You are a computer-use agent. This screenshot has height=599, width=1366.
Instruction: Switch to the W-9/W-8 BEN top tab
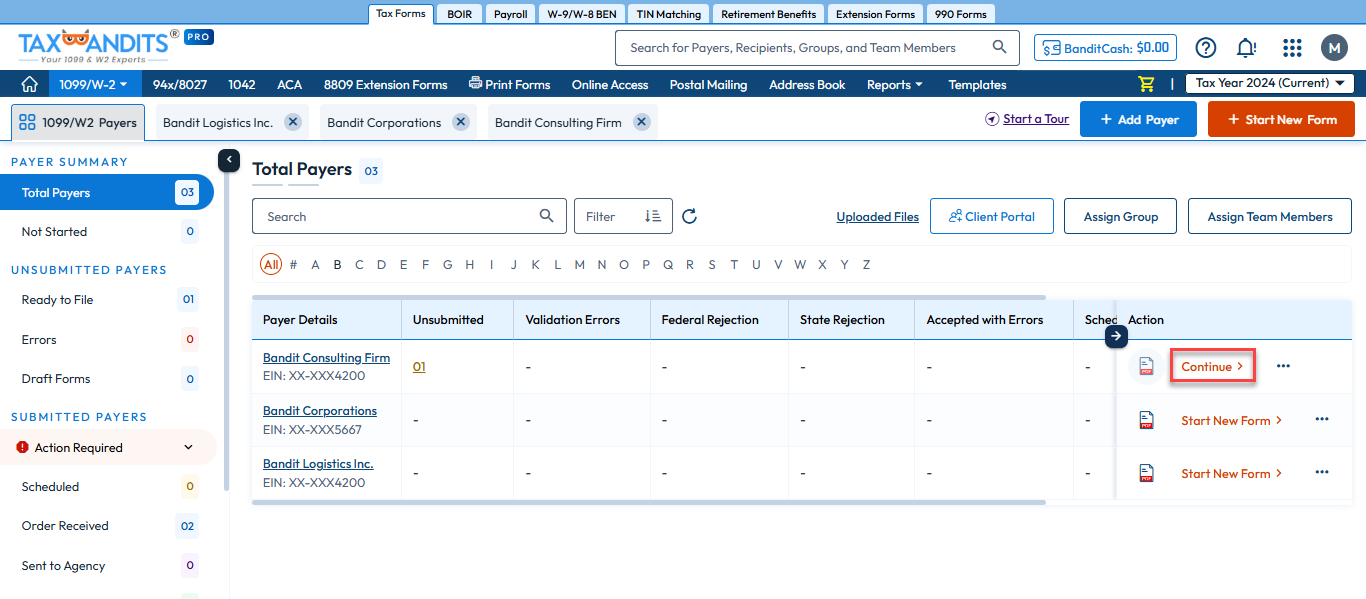click(582, 14)
